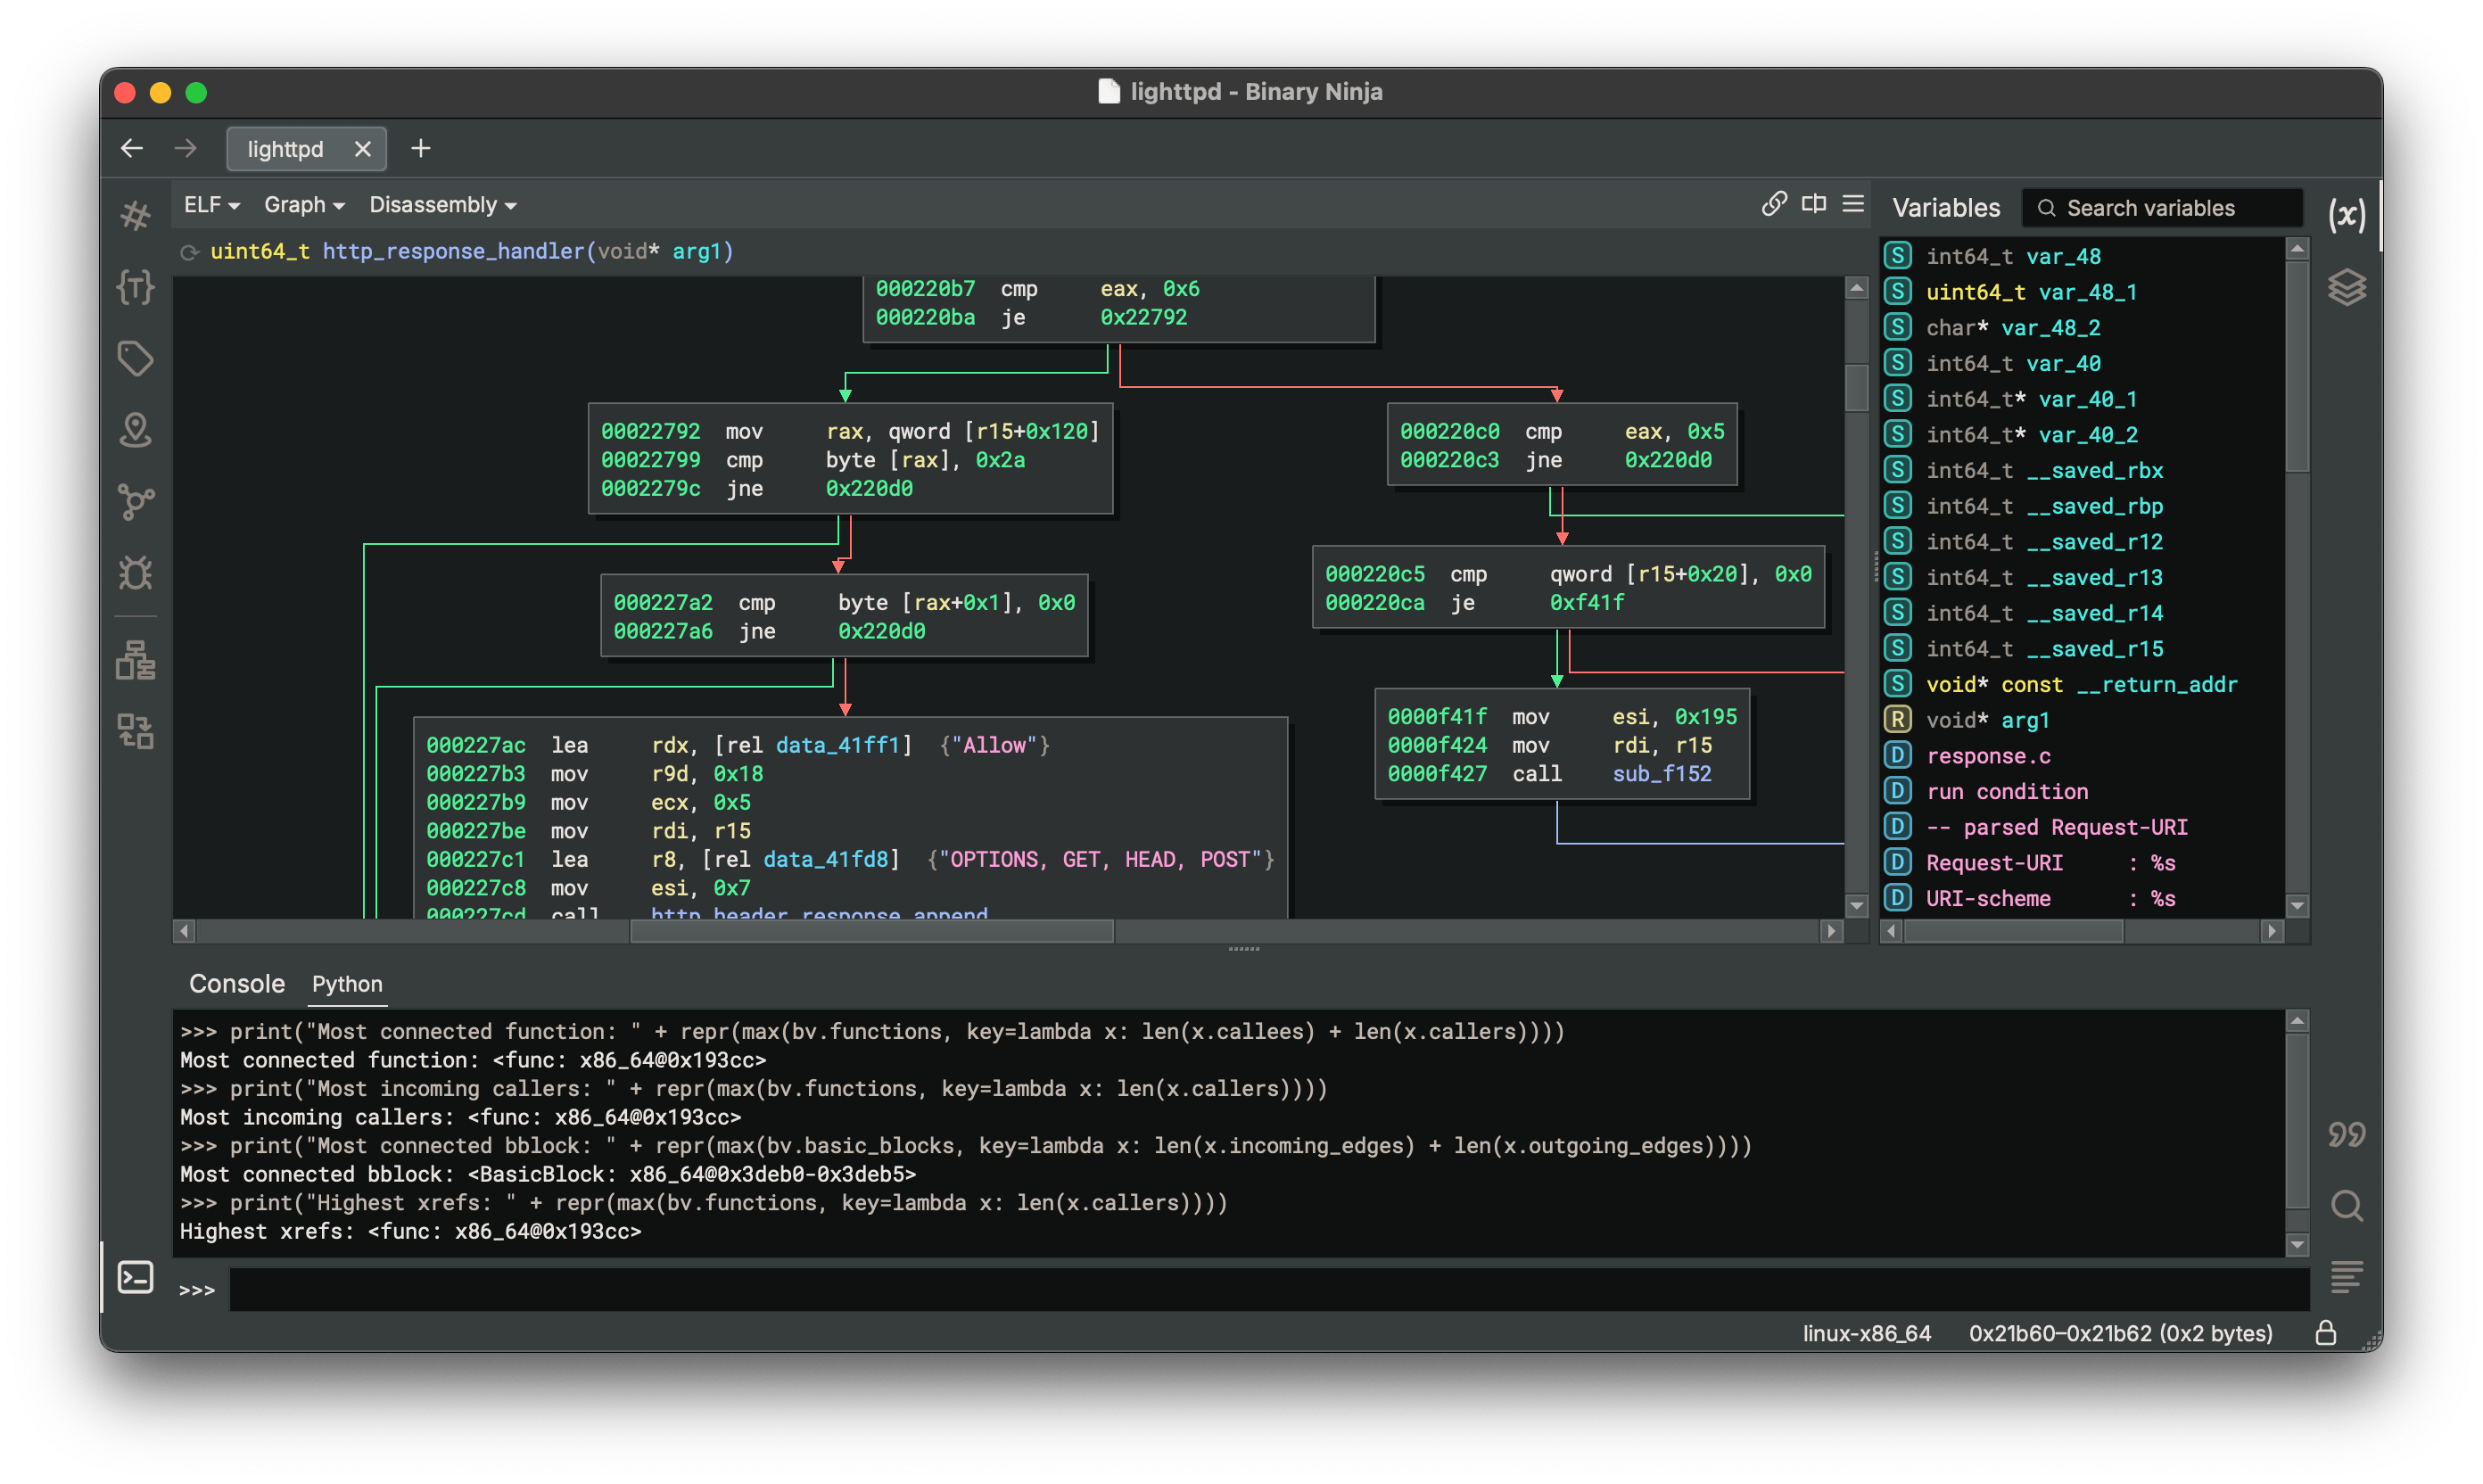Image resolution: width=2483 pixels, height=1484 pixels.
Task: Open the Strings quote-marks icon
Action: (x=2346, y=1134)
